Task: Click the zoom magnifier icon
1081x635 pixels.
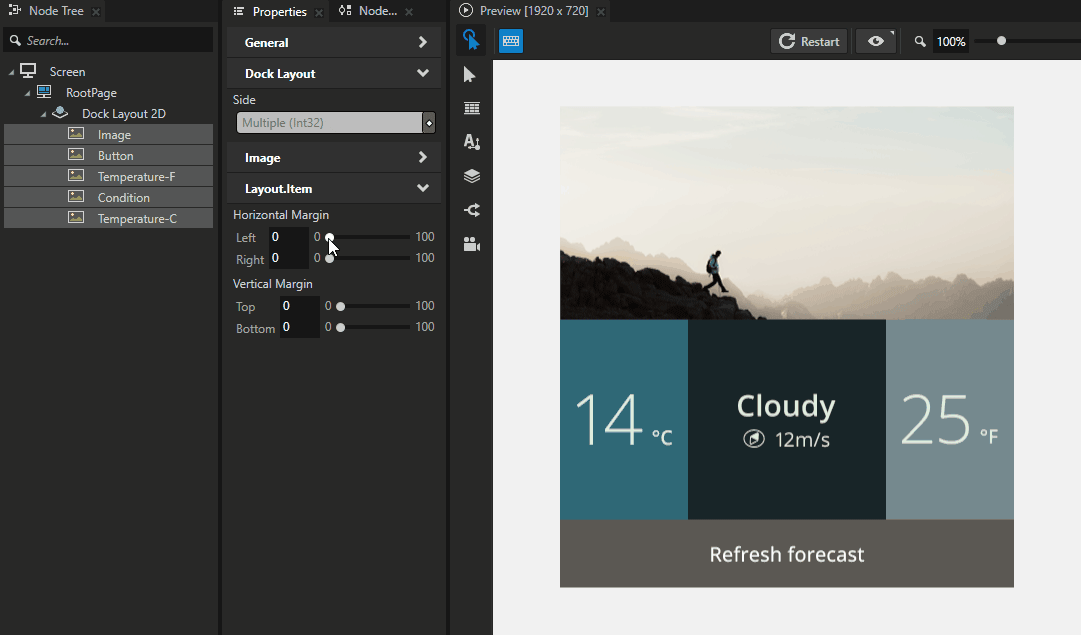Action: point(920,41)
